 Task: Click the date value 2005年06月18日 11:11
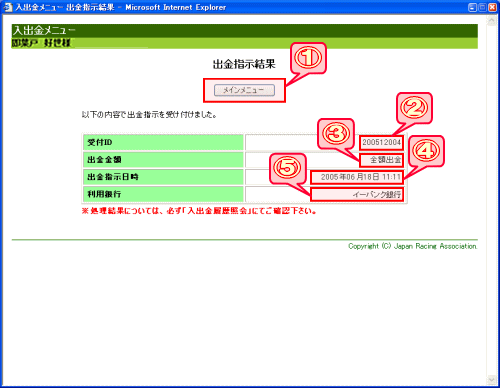pyautogui.click(x=361, y=177)
